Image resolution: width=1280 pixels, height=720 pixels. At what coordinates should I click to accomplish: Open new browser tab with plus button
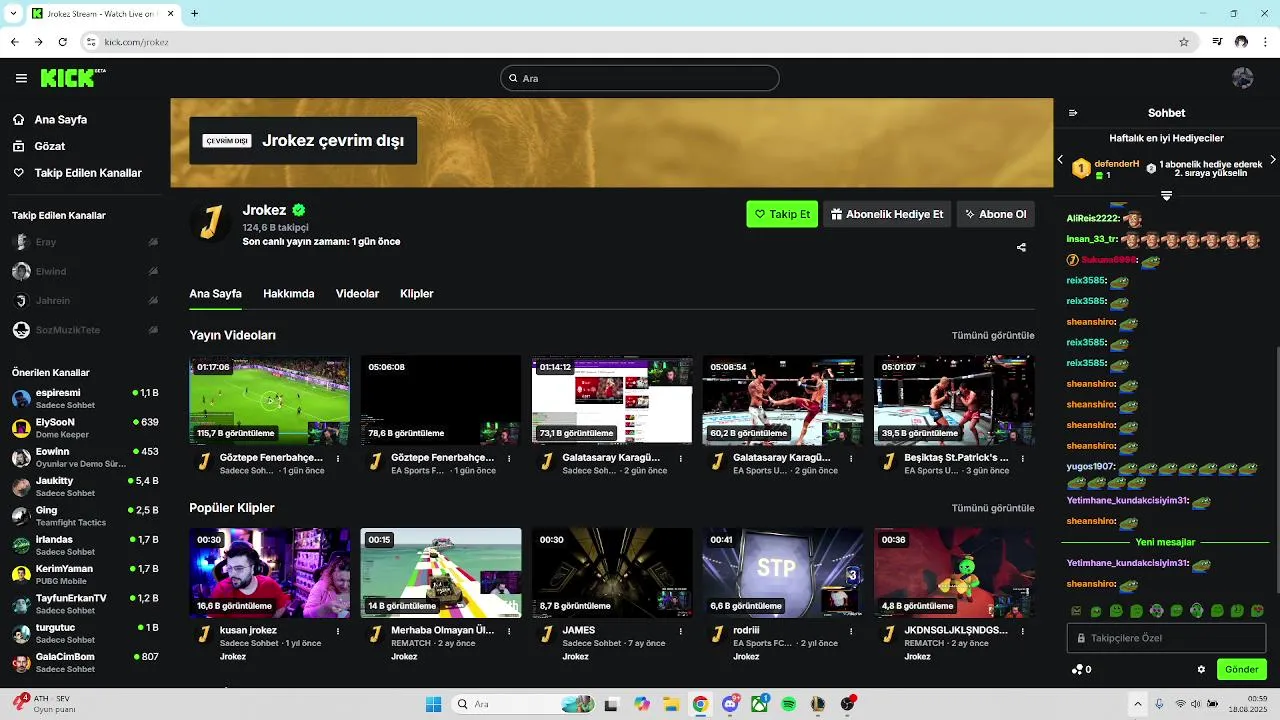click(x=194, y=13)
